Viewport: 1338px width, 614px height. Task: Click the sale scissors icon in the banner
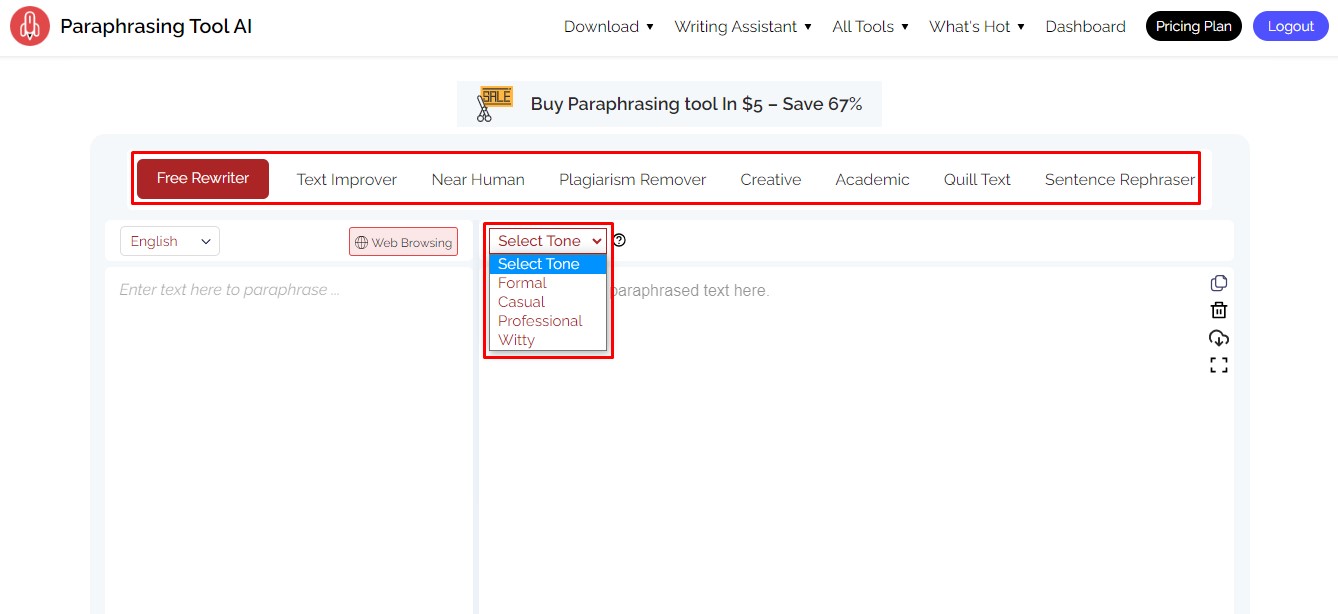pos(494,104)
